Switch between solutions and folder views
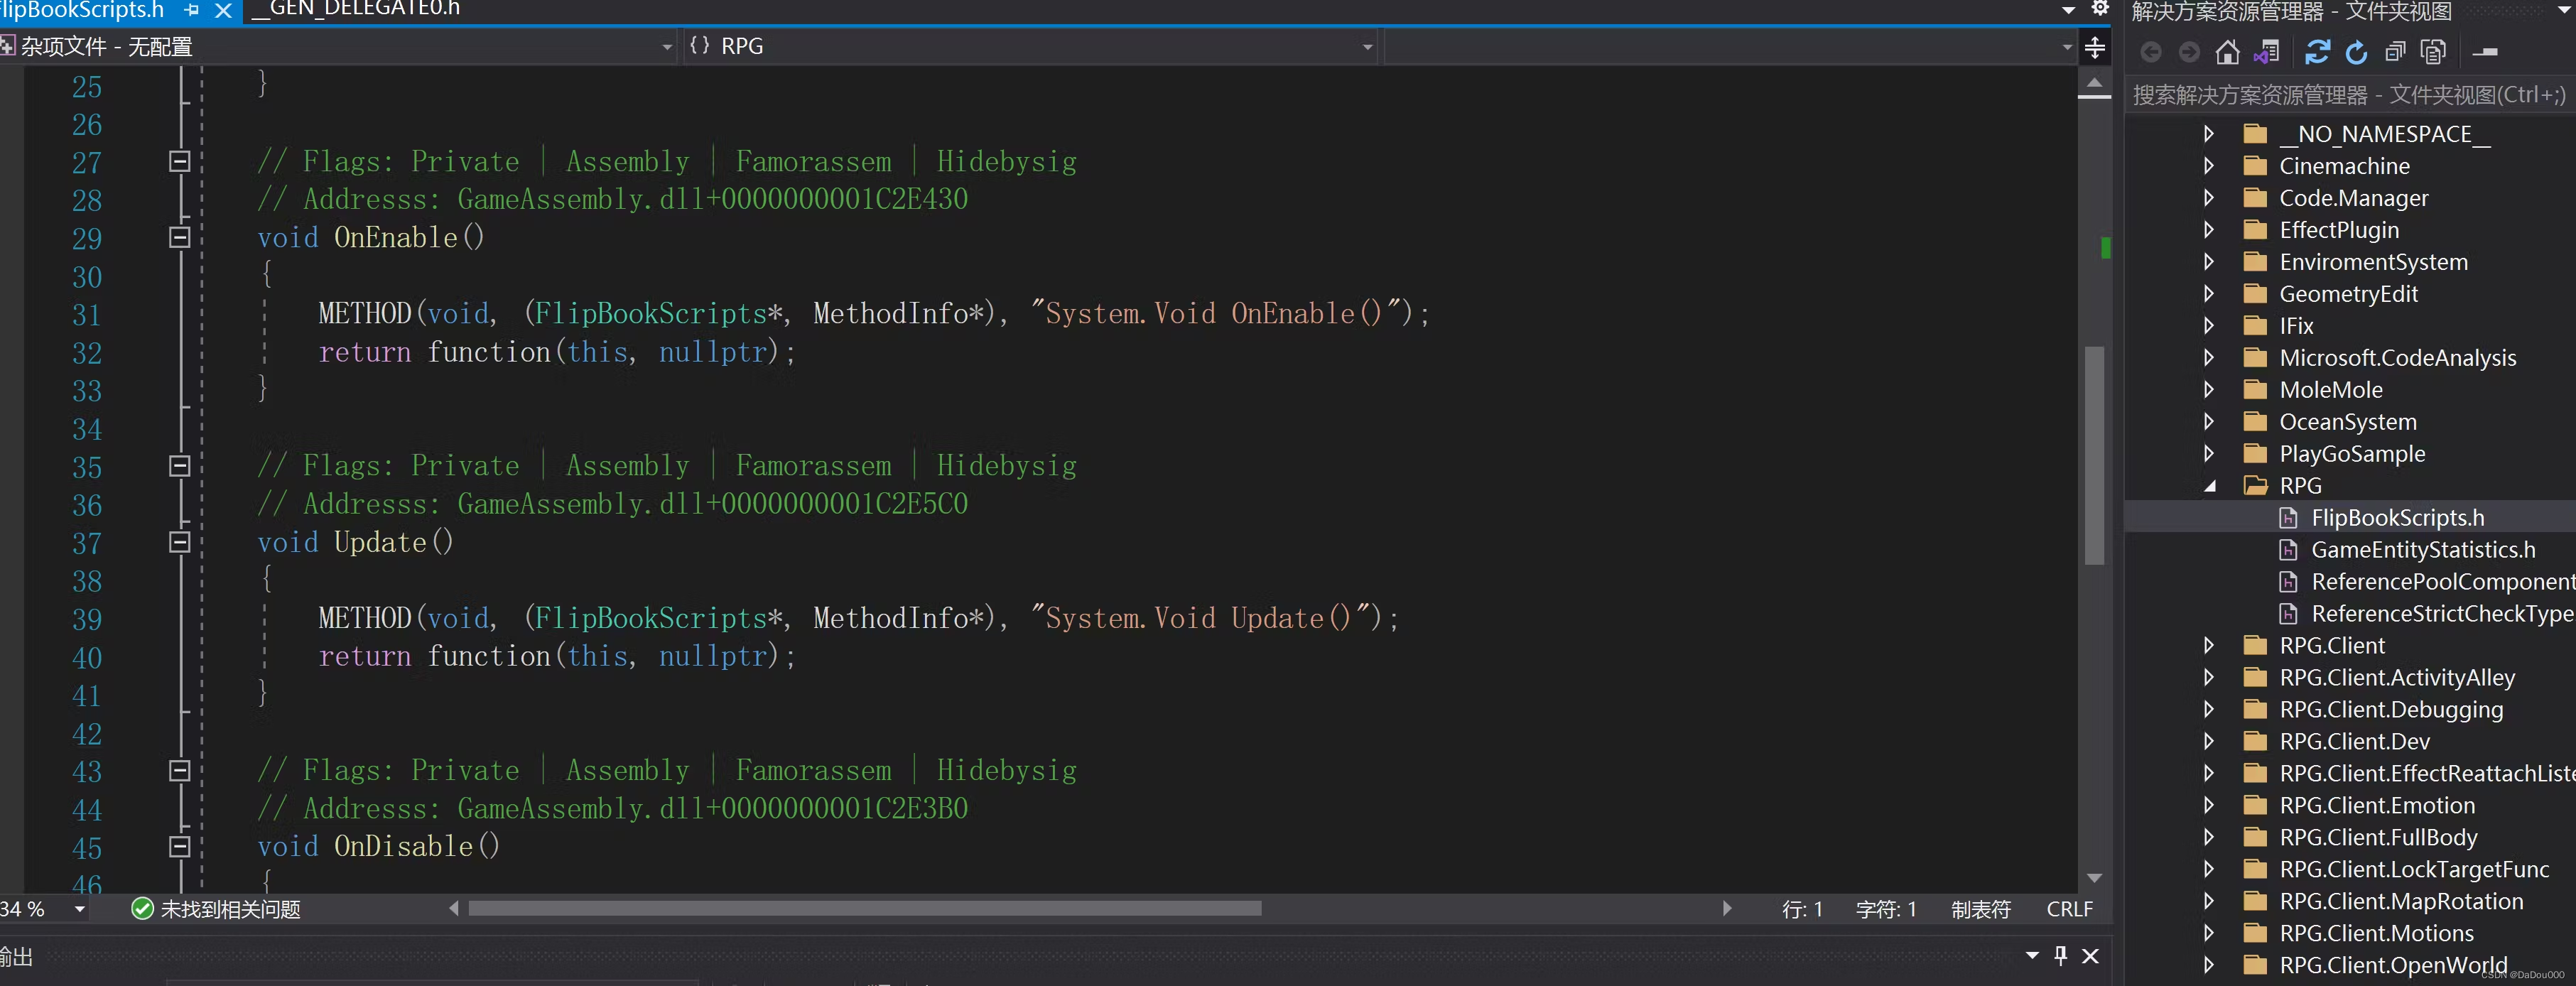 tap(2267, 52)
